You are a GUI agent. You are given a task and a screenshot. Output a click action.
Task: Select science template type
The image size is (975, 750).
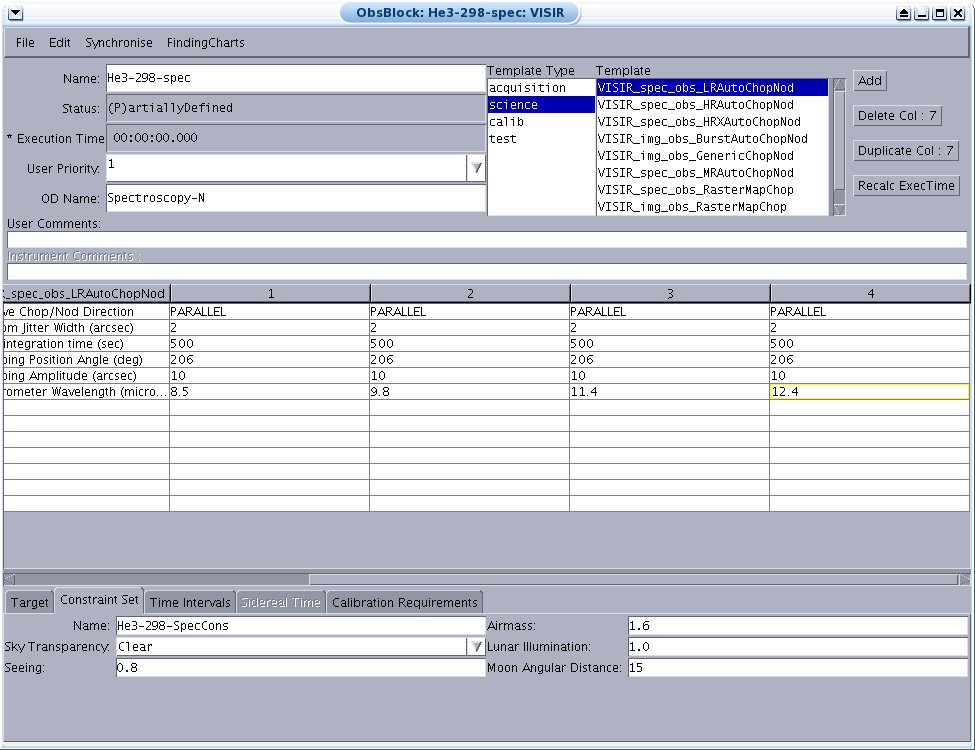541,104
